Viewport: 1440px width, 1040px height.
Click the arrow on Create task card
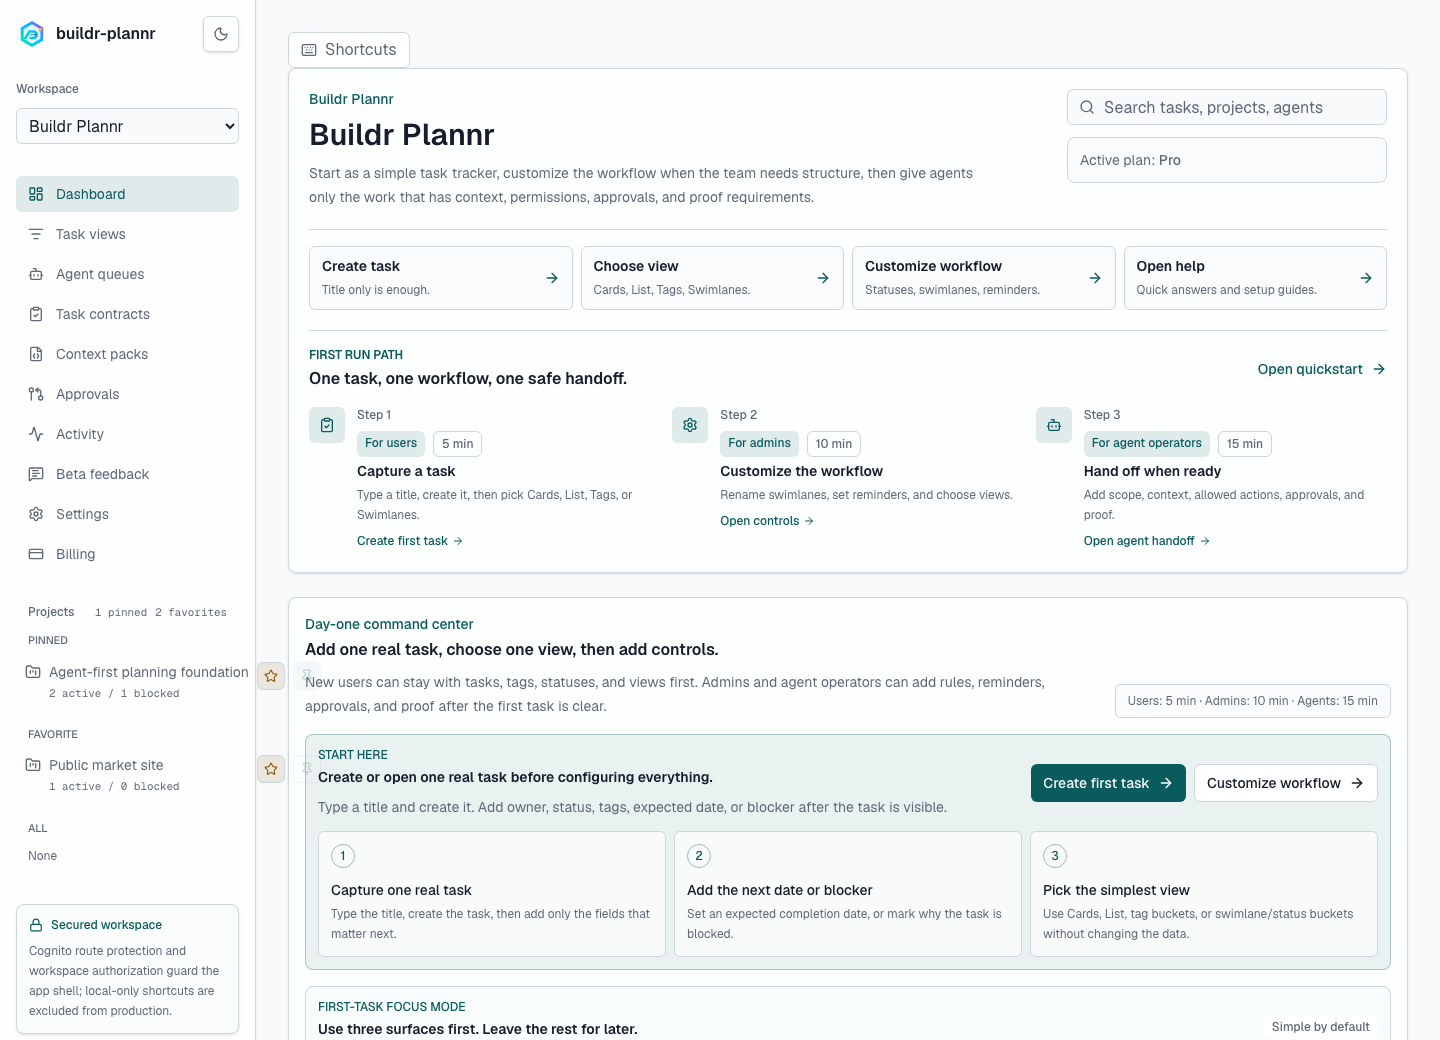click(552, 278)
